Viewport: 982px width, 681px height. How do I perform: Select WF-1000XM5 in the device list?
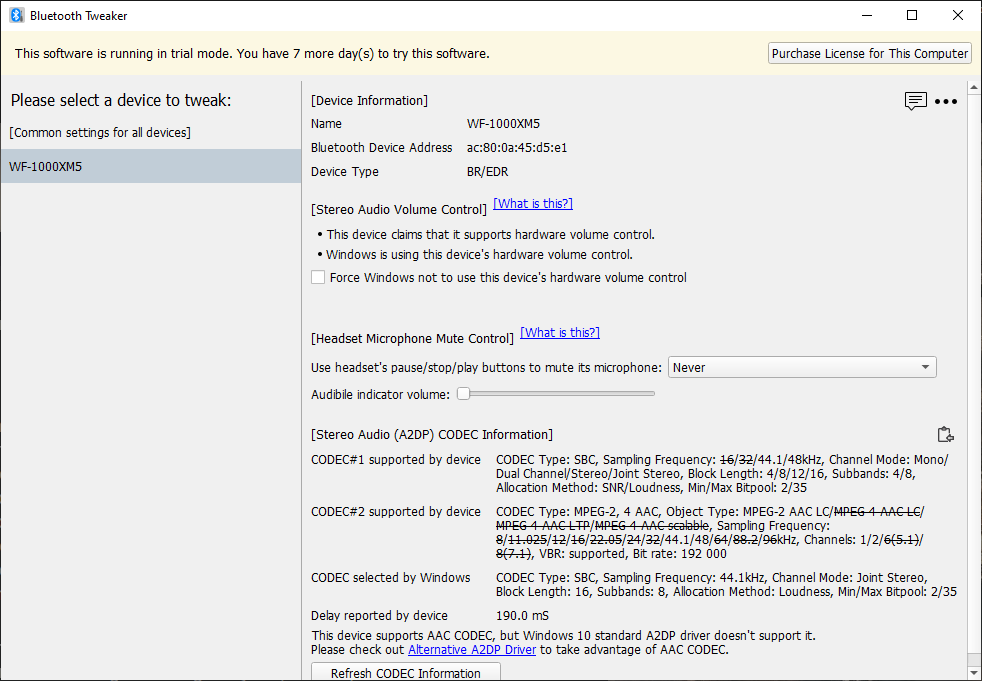[x=151, y=166]
